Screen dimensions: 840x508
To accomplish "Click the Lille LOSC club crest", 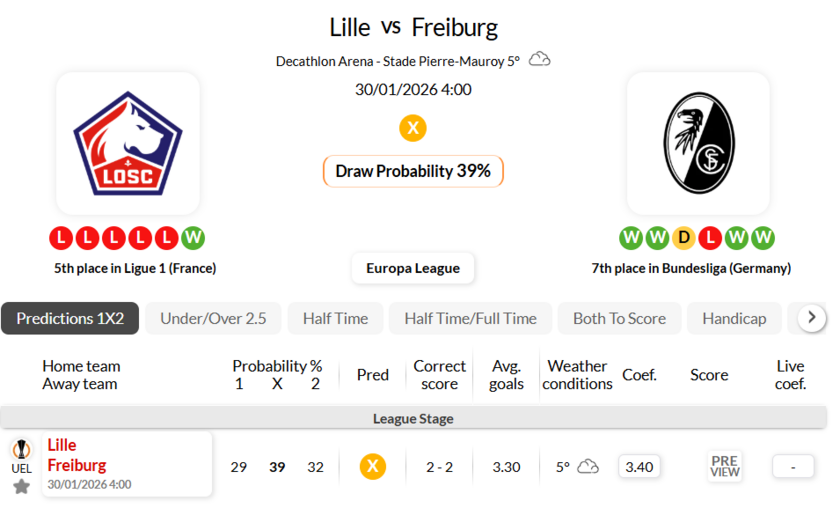I will tap(127, 143).
